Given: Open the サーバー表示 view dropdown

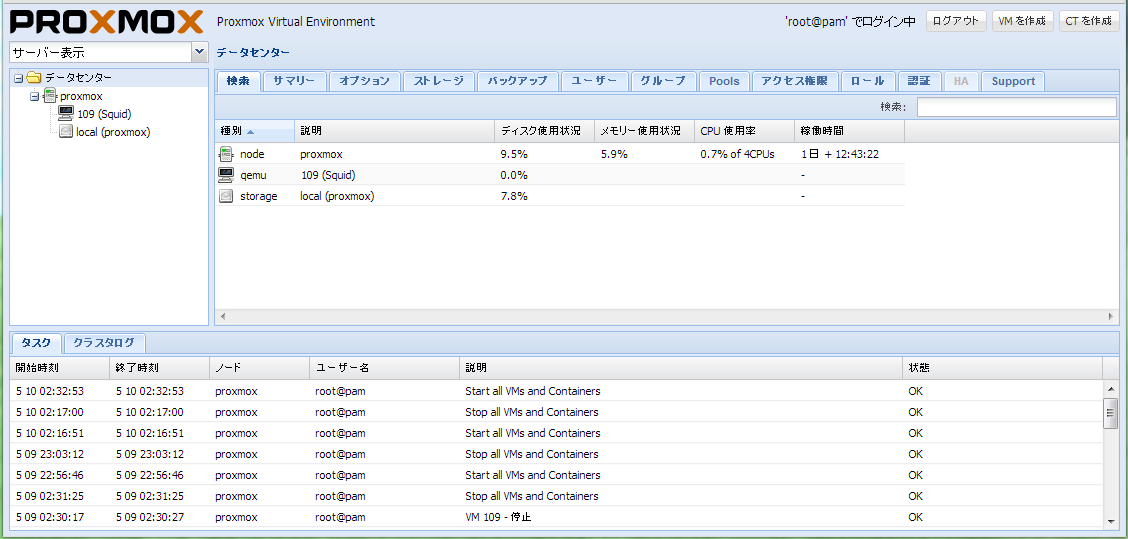Looking at the screenshot, I should tap(199, 52).
